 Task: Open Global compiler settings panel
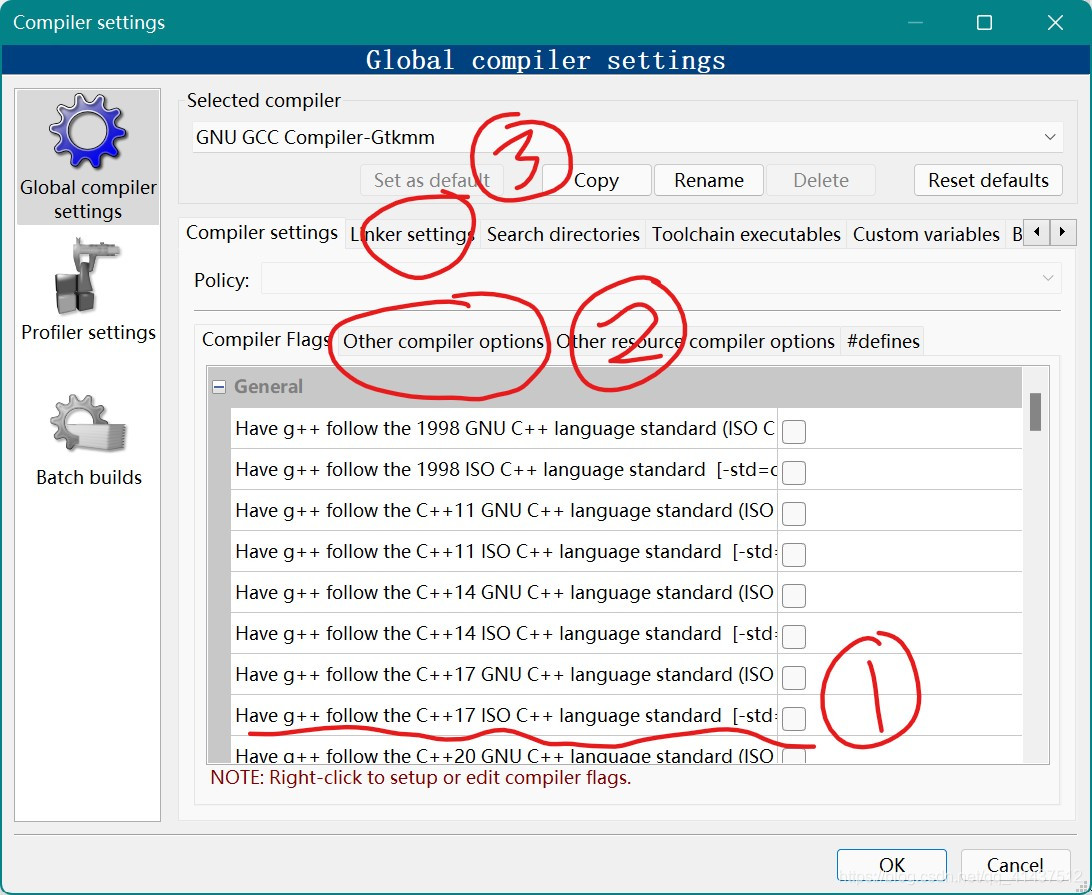click(x=87, y=155)
